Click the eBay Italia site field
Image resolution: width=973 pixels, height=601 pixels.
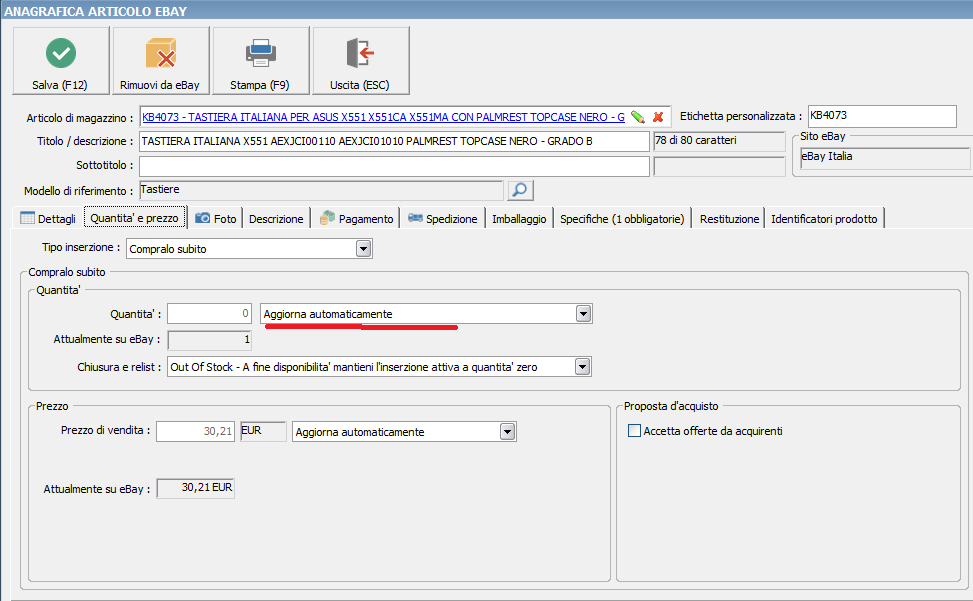click(885, 157)
